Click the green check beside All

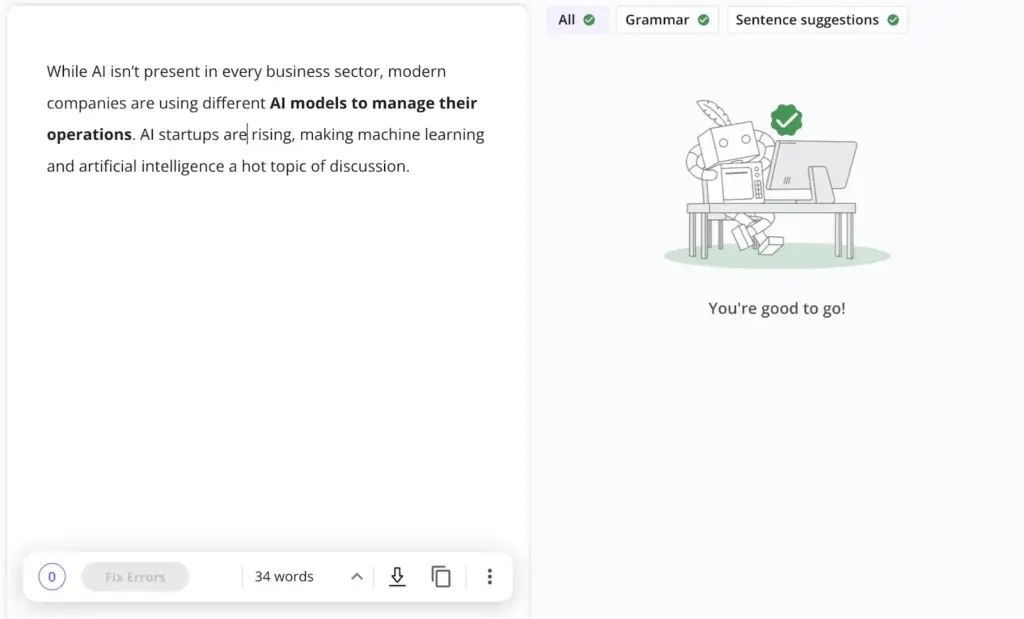589,20
